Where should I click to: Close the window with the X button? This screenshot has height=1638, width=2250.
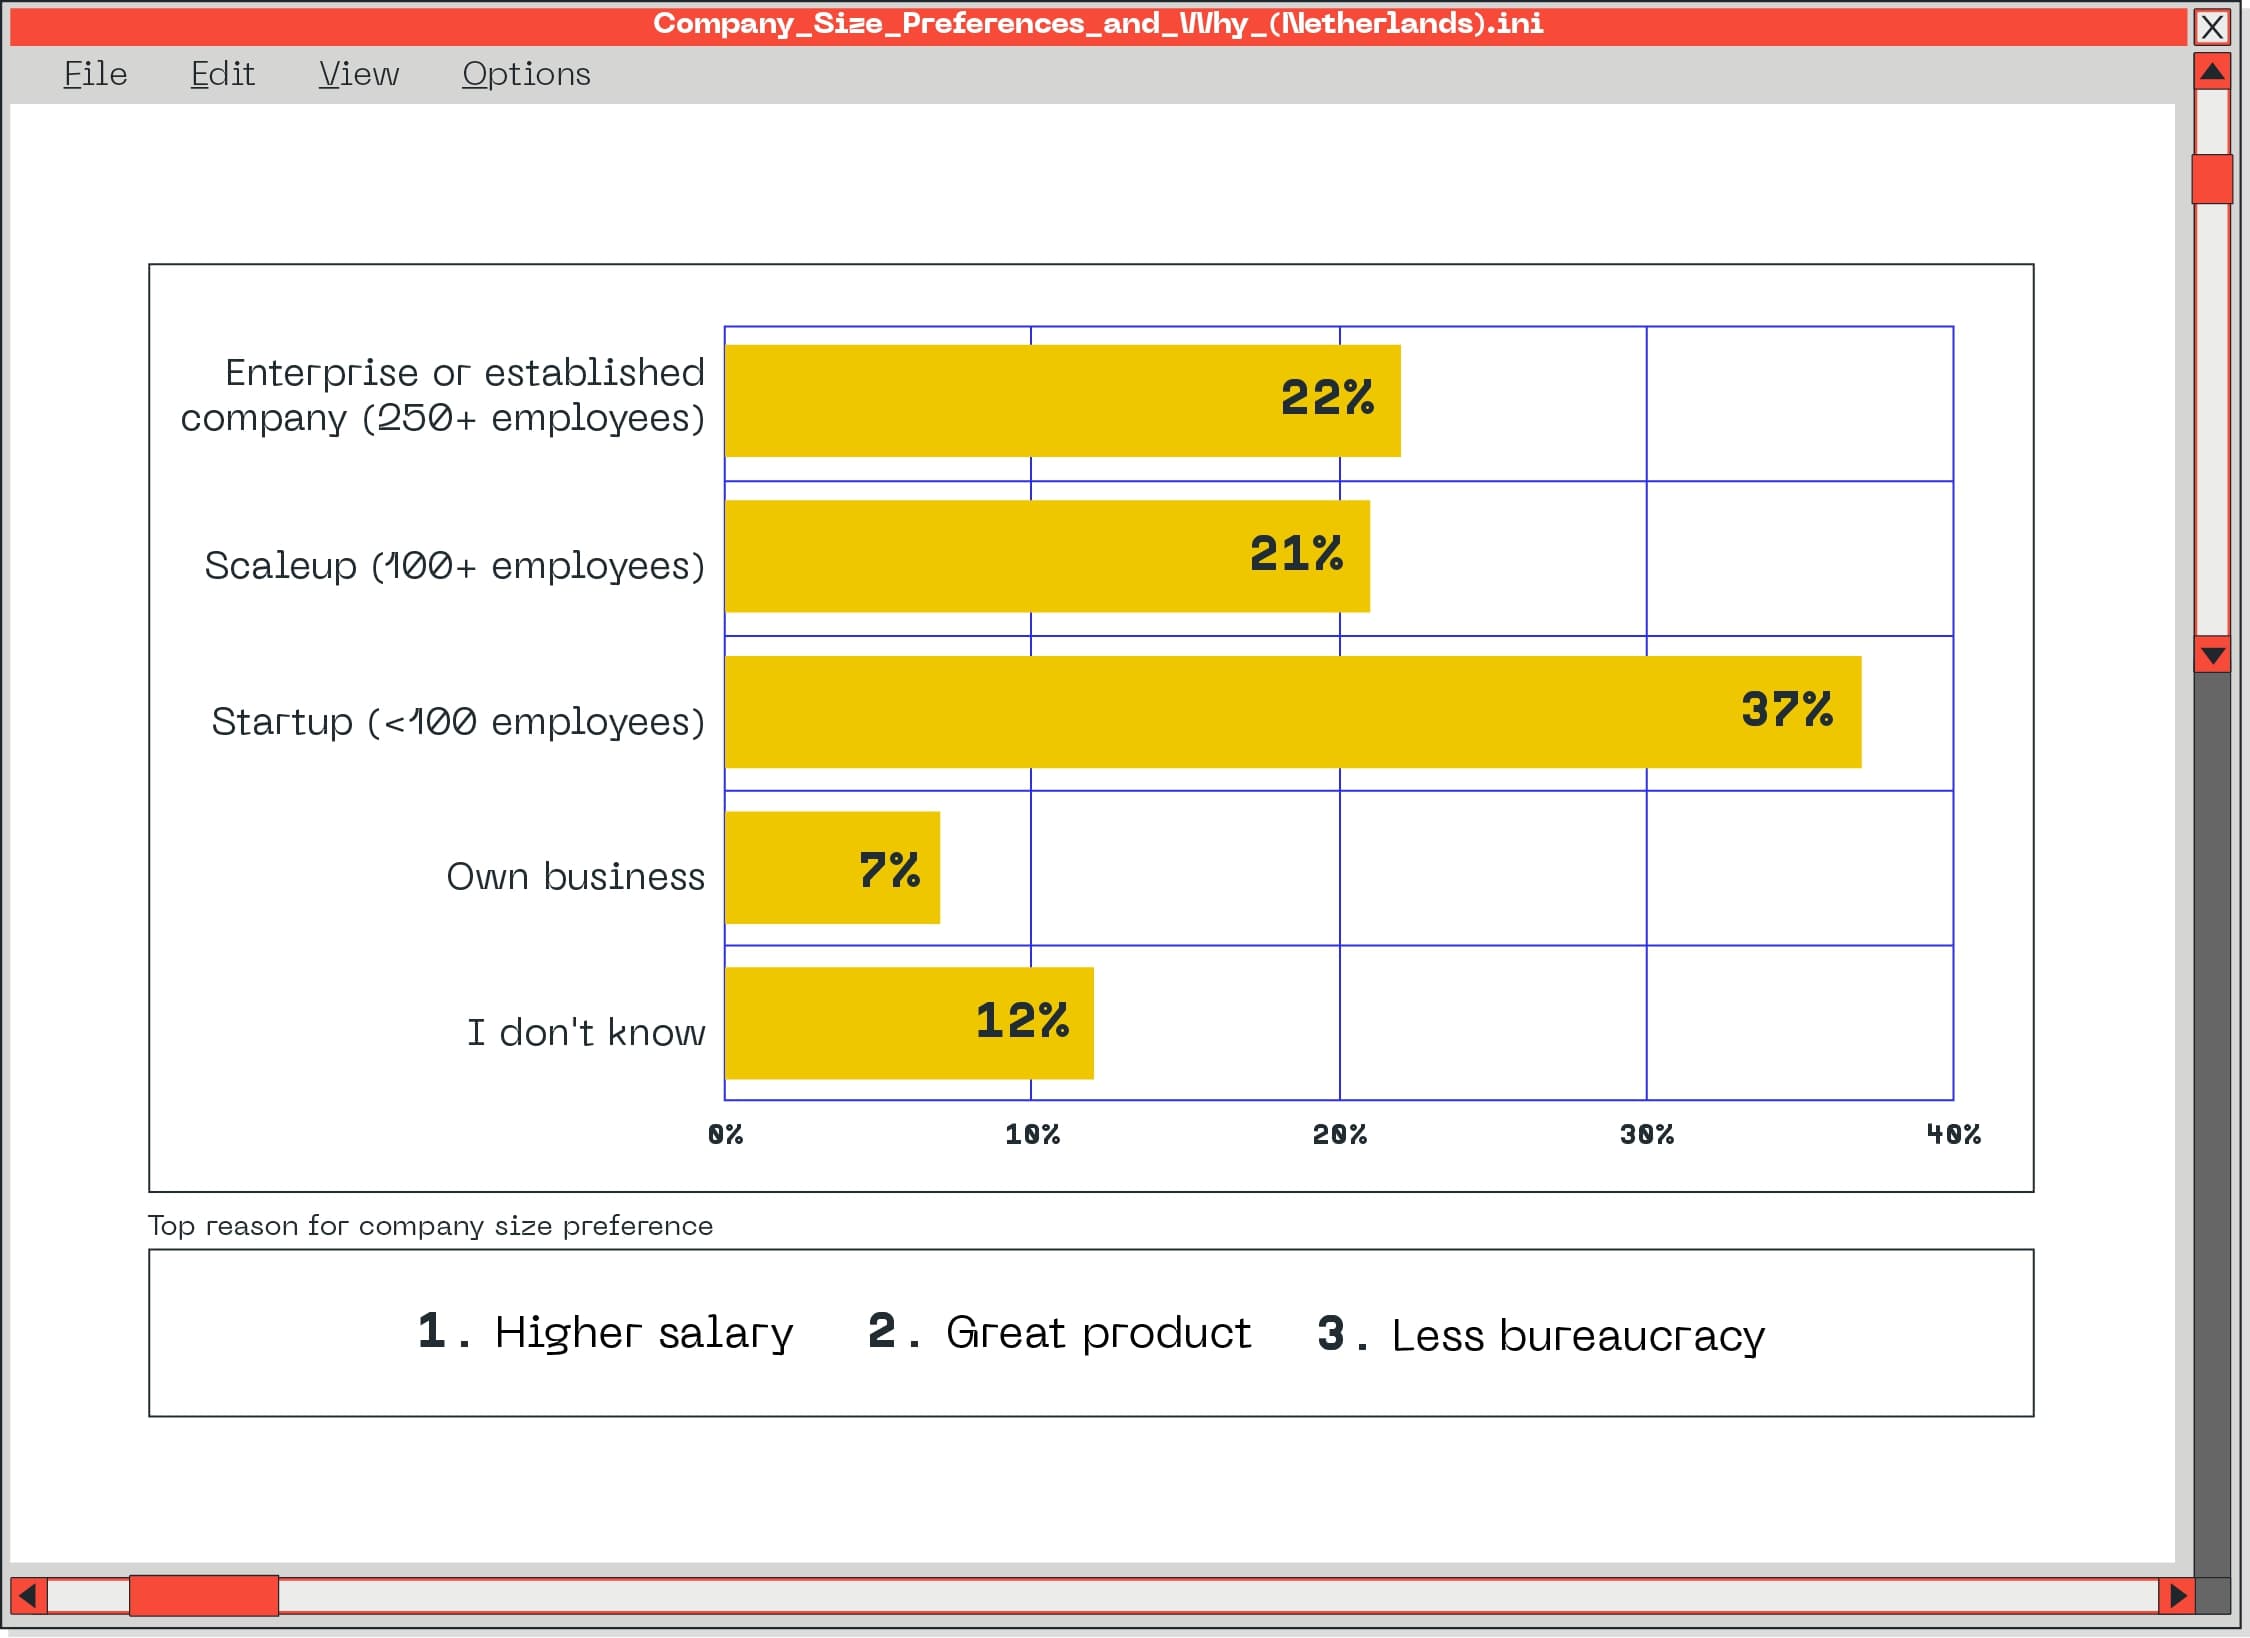point(2212,27)
